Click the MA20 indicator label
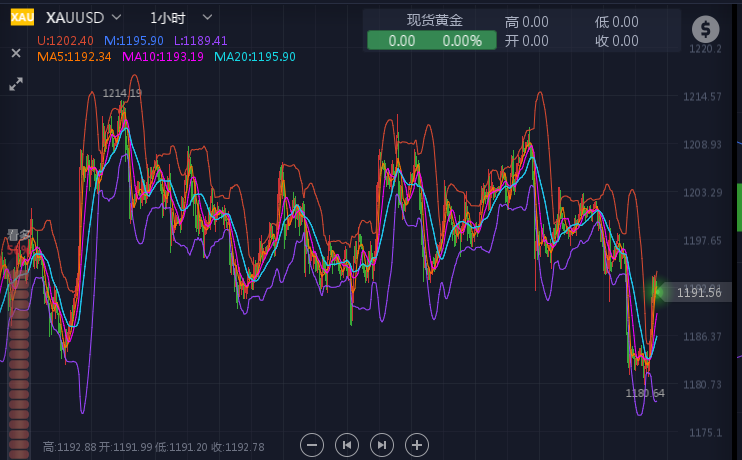This screenshot has height=460, width=742. 255,57
